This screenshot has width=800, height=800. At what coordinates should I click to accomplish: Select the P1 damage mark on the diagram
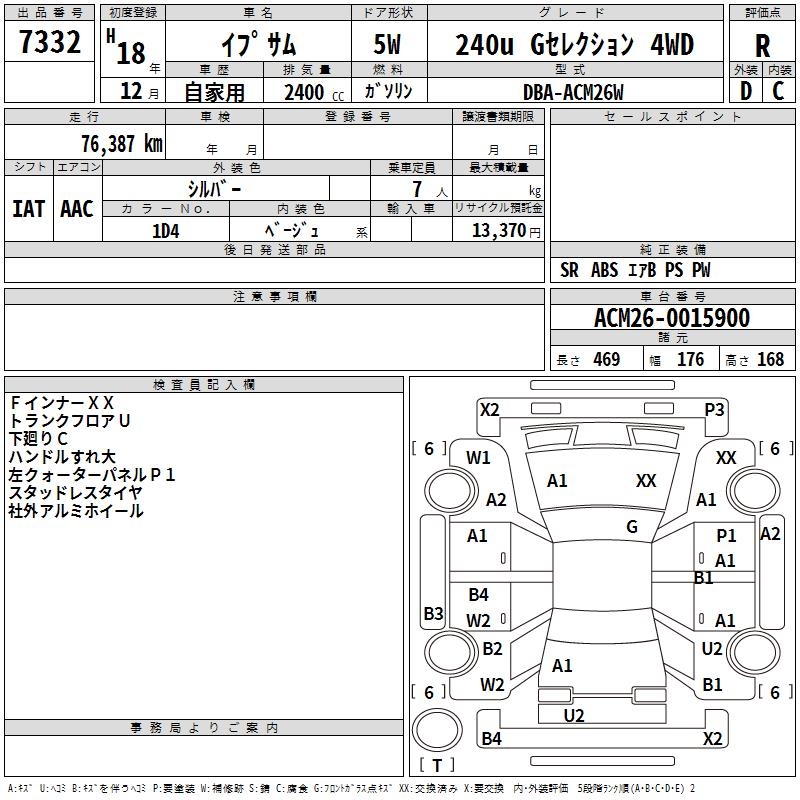click(x=726, y=536)
